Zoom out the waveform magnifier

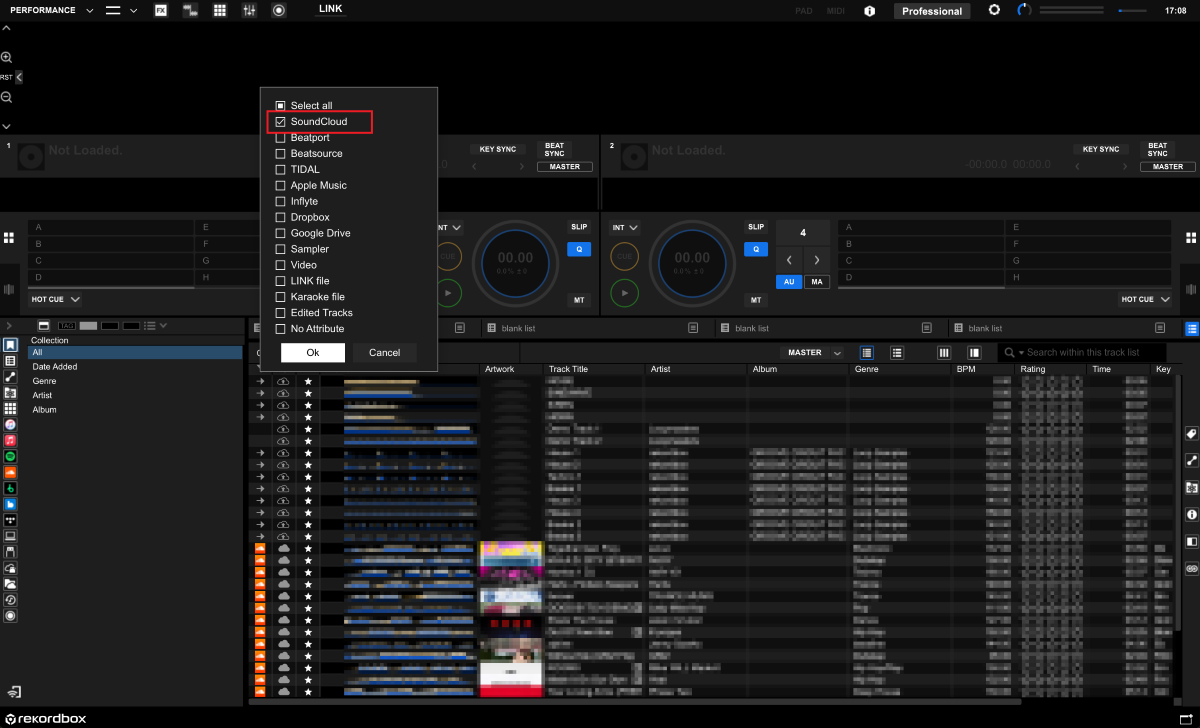pos(6,97)
